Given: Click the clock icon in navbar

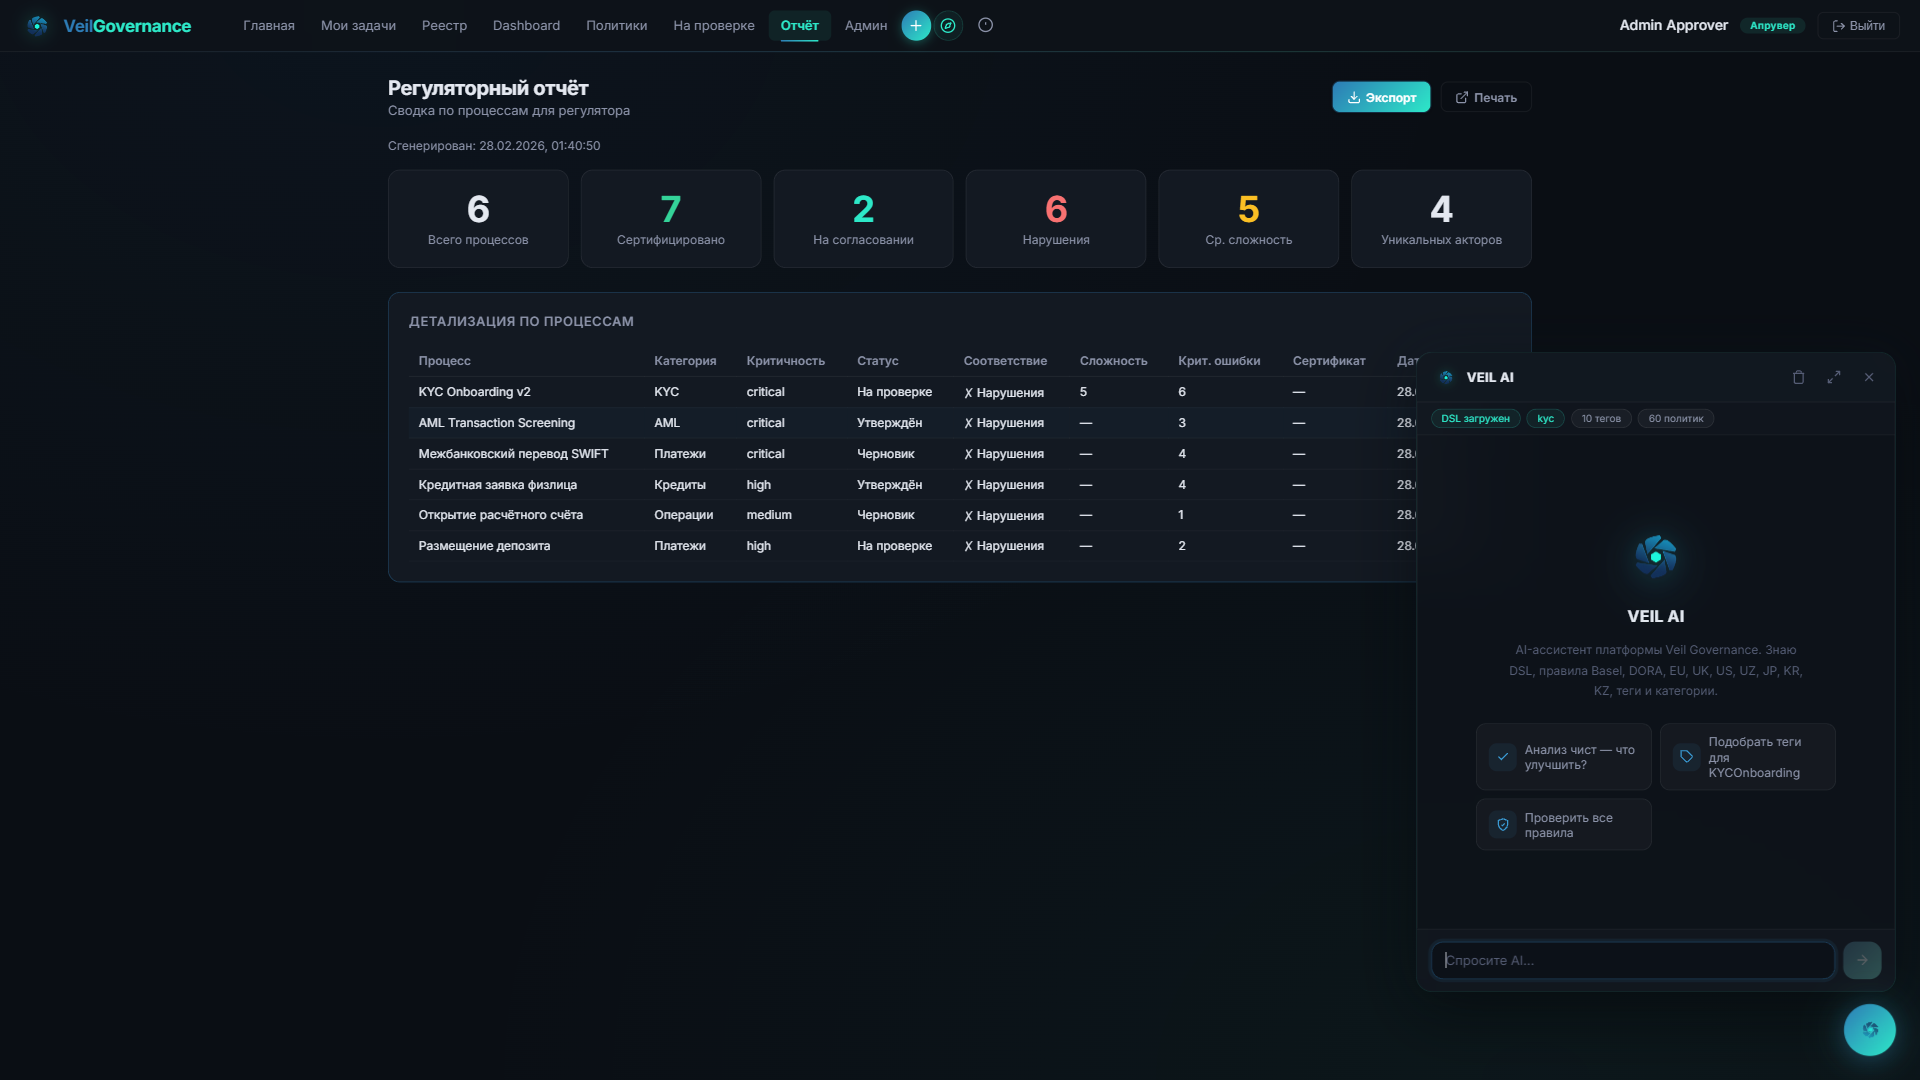Looking at the screenshot, I should pyautogui.click(x=985, y=26).
